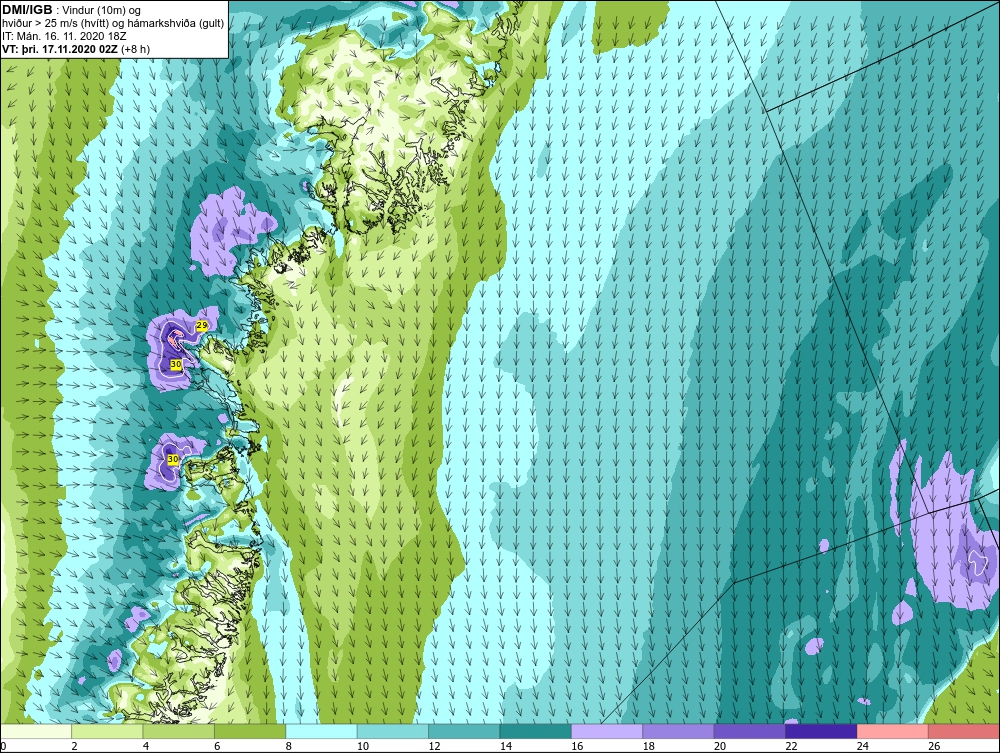Click the legend tick label 4
This screenshot has height=753, width=1000.
(146, 746)
